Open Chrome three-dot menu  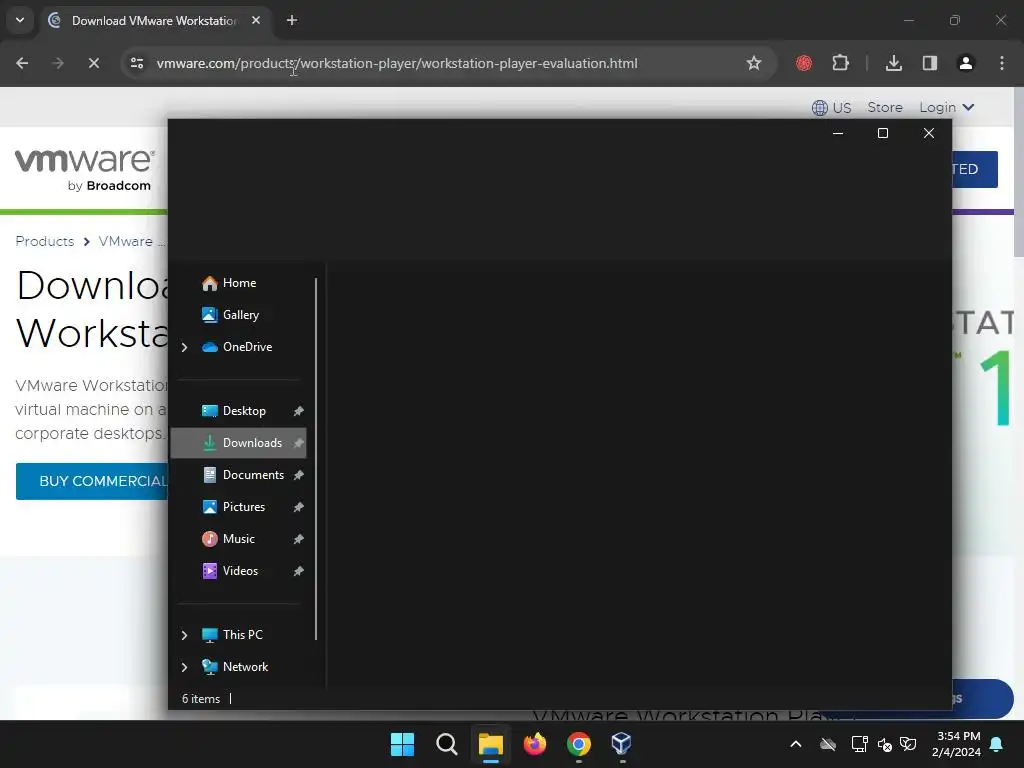(x=1002, y=63)
